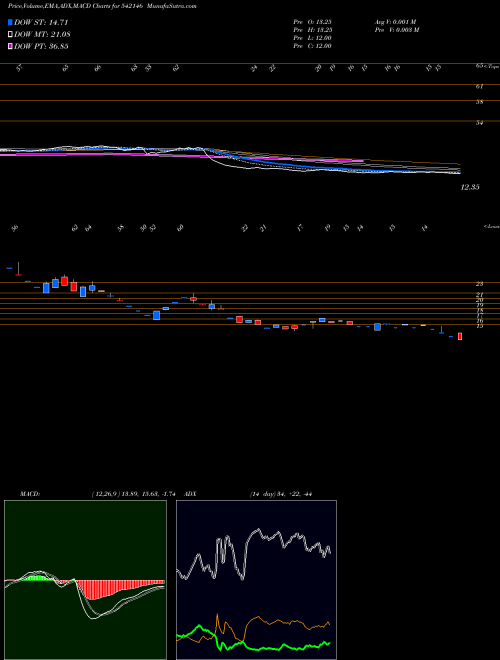
Task: Click the ADX '(14 day)' parameter values
Action: click(281, 494)
